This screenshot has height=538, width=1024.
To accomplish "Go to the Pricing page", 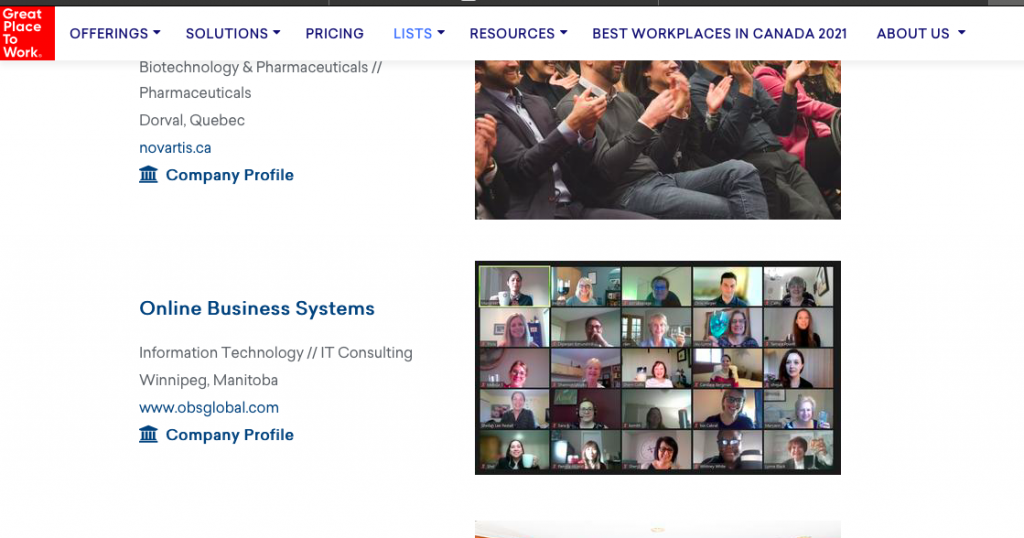I will coord(334,33).
